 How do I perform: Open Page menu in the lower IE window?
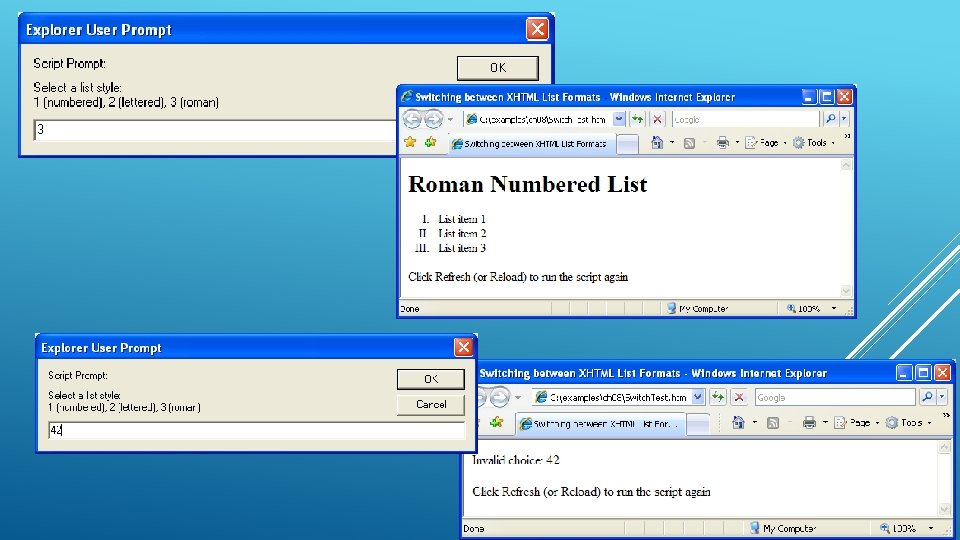point(857,422)
